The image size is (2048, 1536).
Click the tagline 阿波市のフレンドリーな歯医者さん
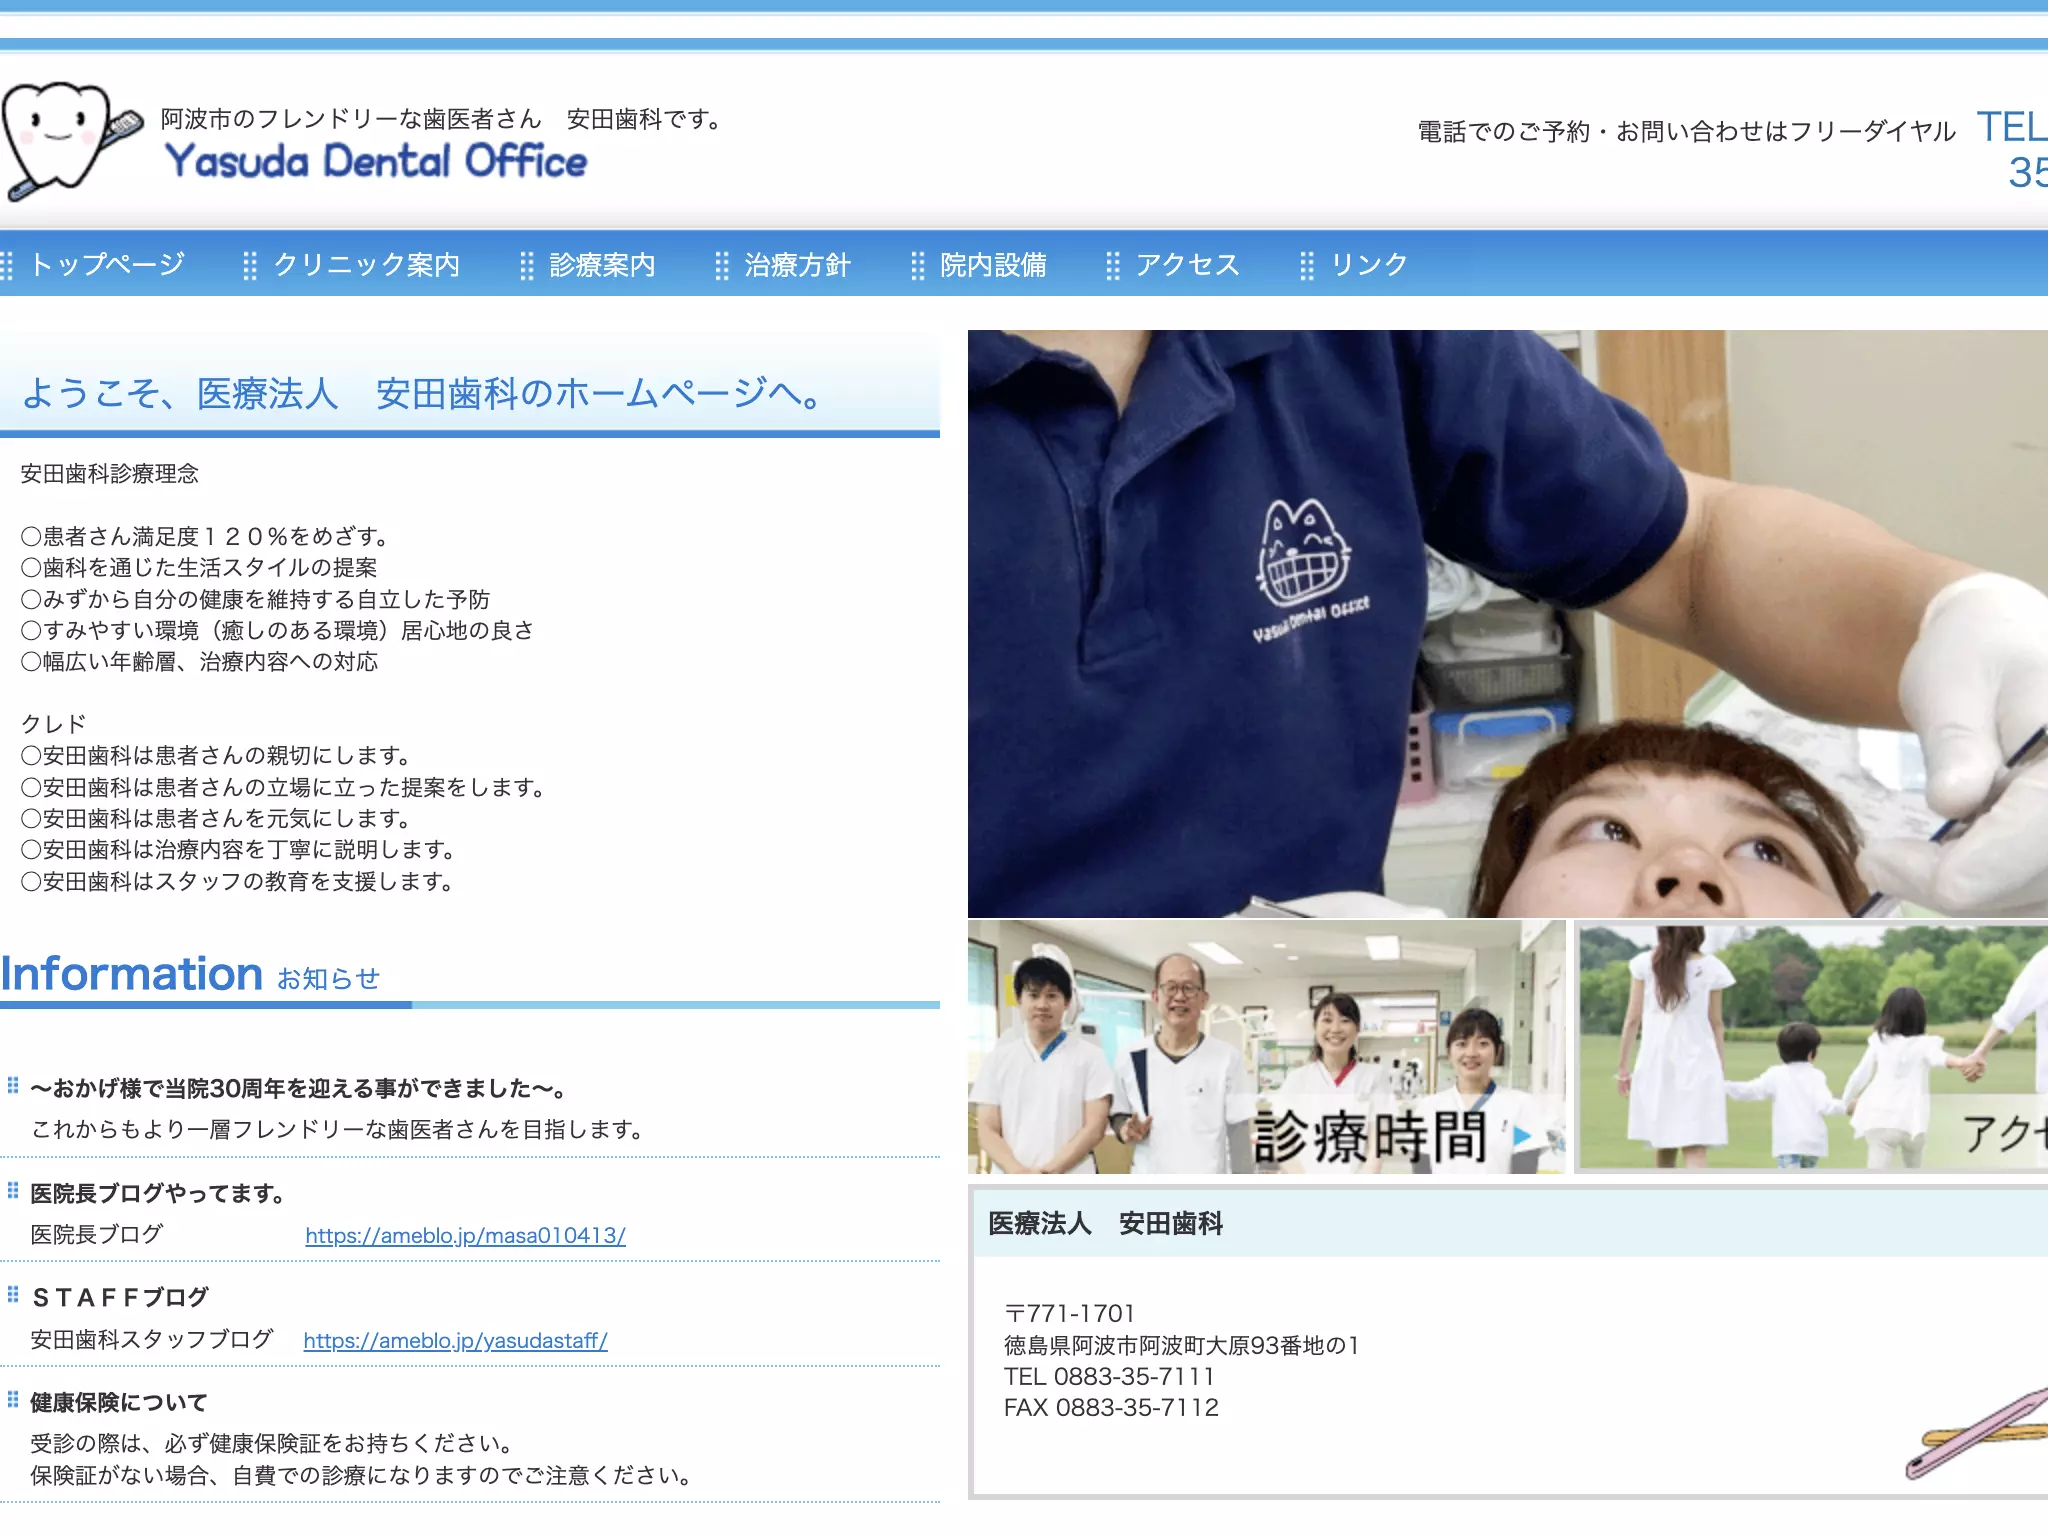pyautogui.click(x=351, y=119)
